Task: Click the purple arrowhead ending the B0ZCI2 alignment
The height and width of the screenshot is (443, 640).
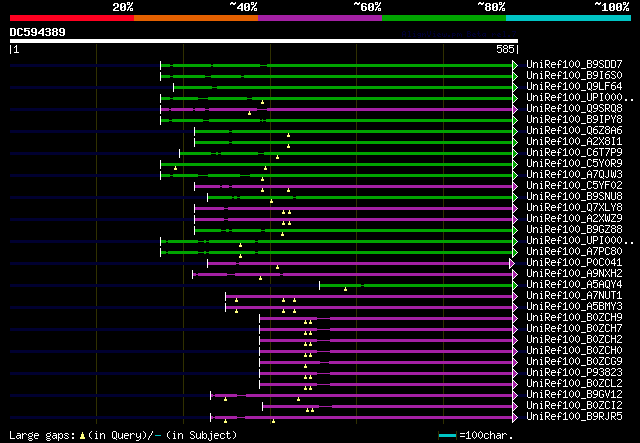Action: 515,407
